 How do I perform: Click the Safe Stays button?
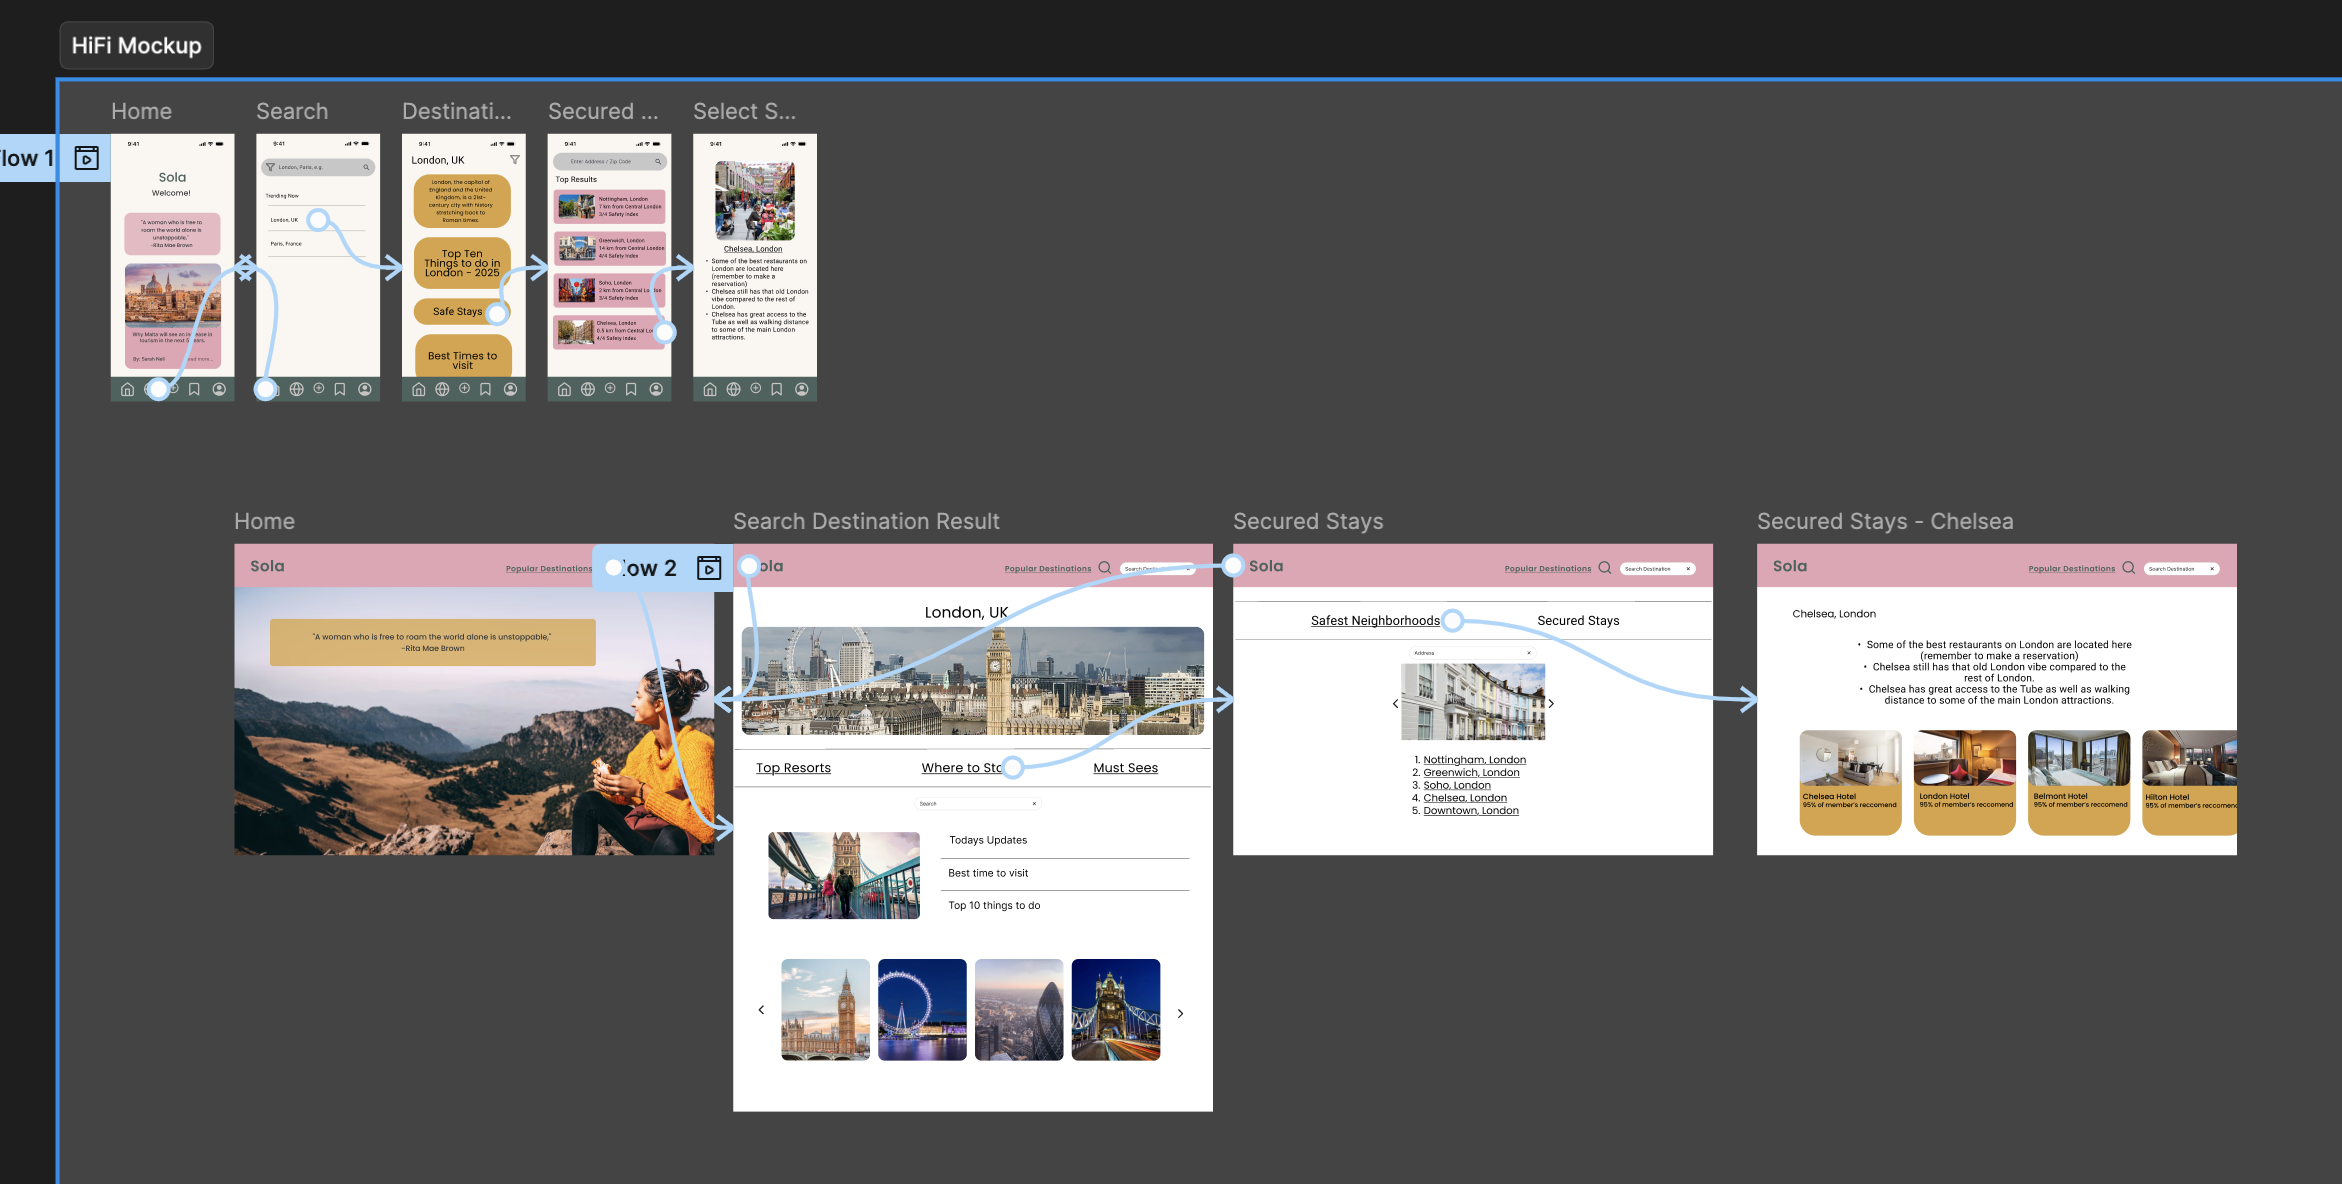pyautogui.click(x=457, y=312)
